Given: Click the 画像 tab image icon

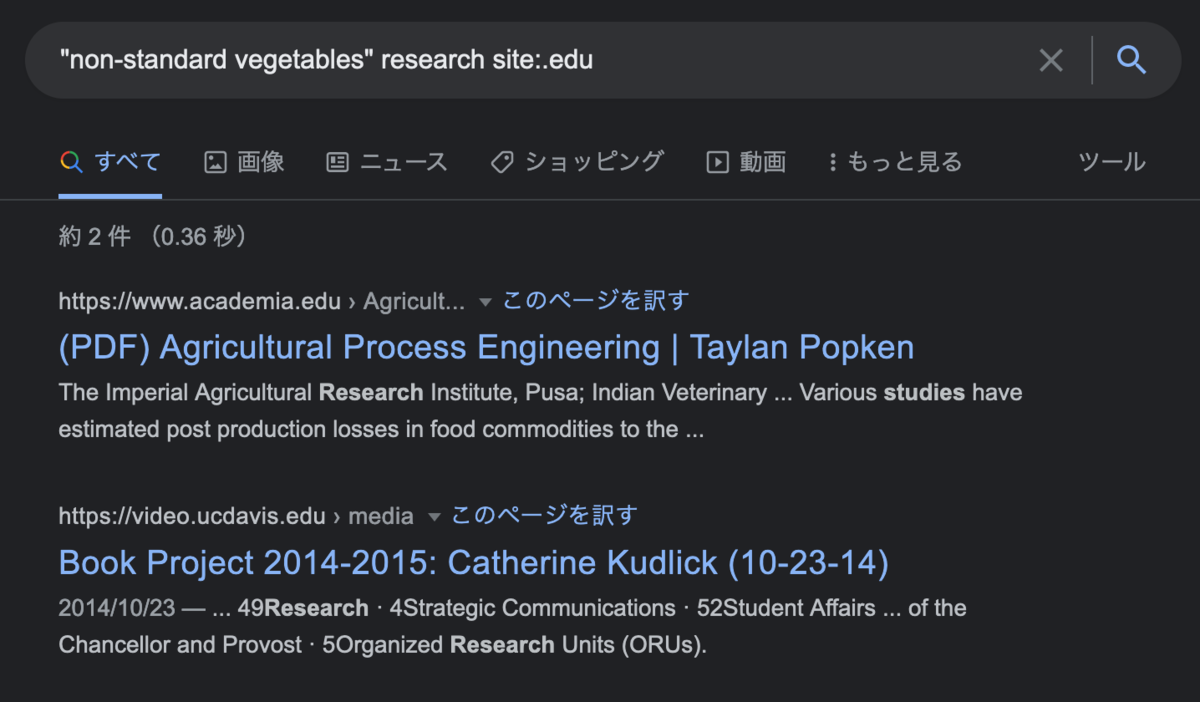Looking at the screenshot, I should [215, 162].
